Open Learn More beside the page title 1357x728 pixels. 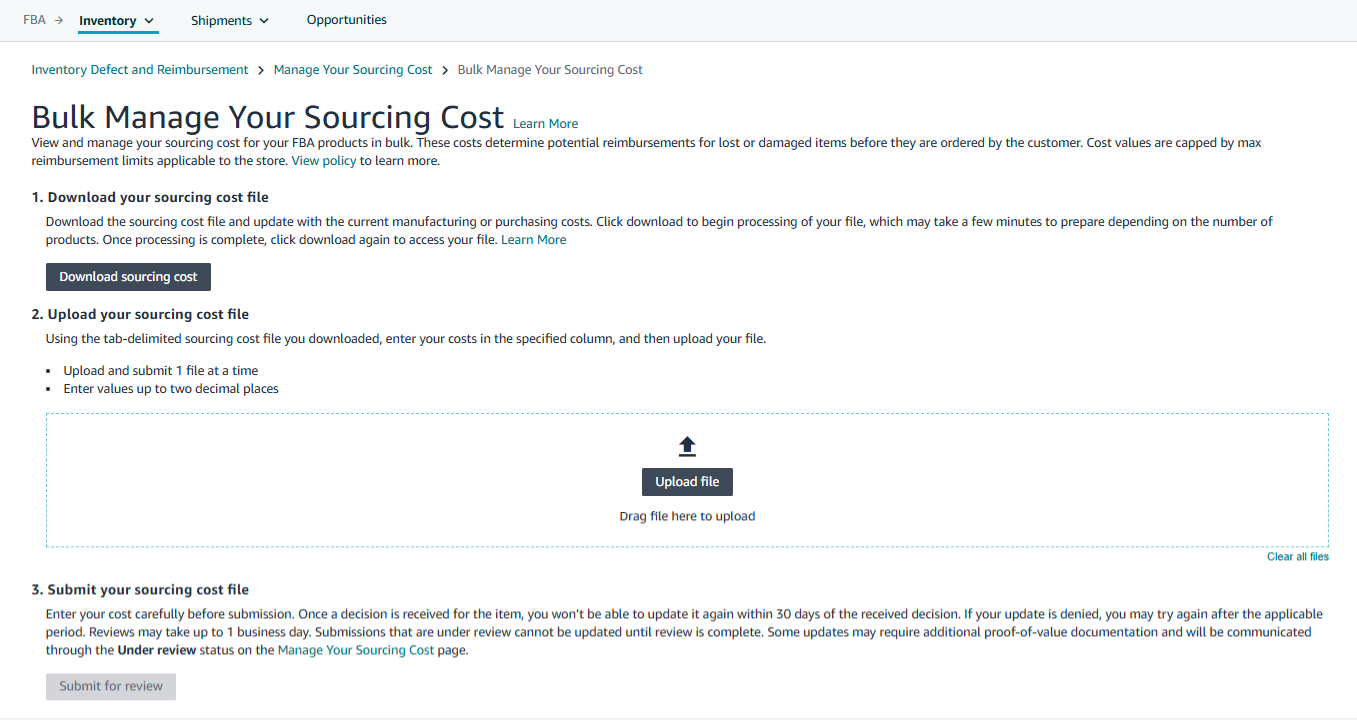click(545, 124)
